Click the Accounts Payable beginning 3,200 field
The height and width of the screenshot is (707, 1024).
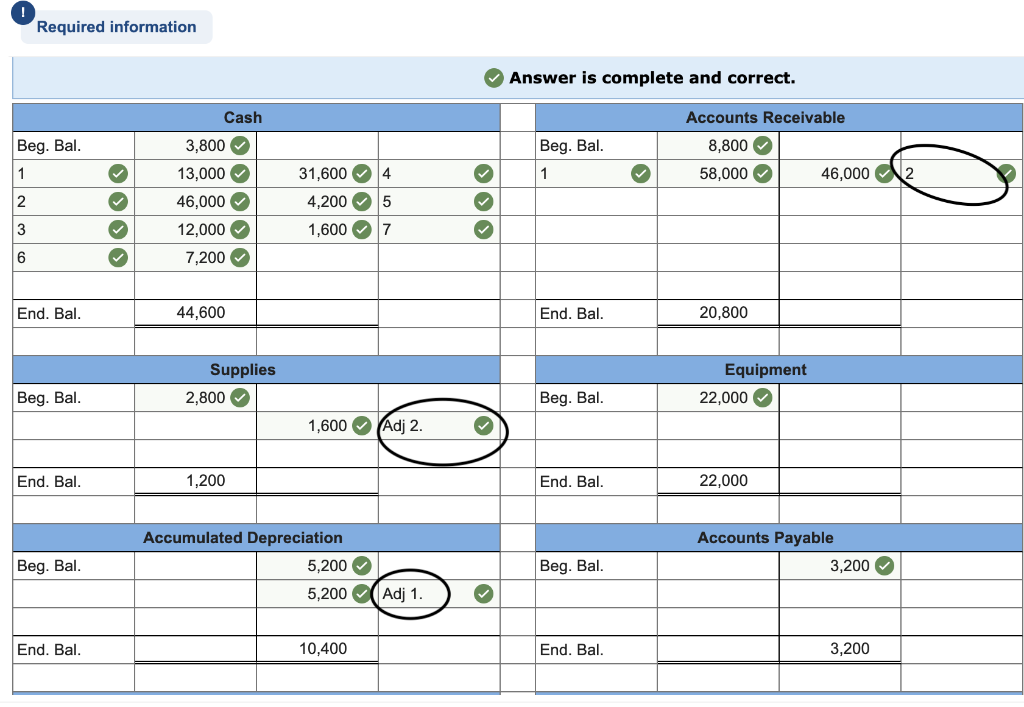[840, 565]
